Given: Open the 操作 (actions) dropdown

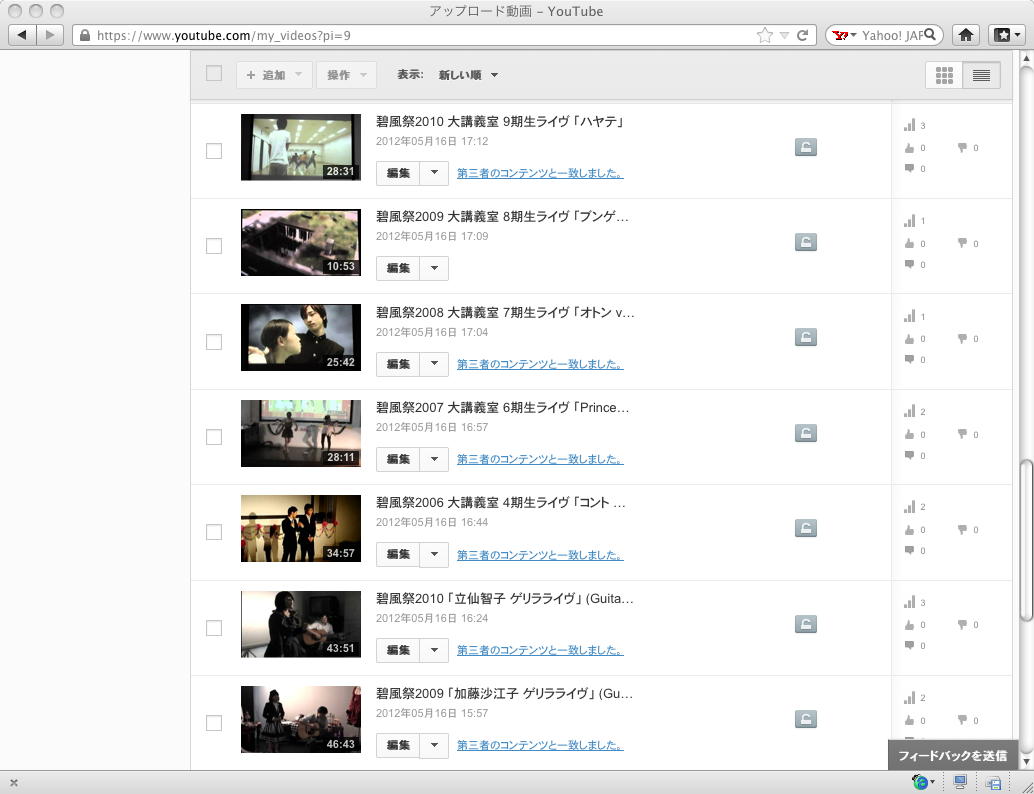Looking at the screenshot, I should click(346, 75).
